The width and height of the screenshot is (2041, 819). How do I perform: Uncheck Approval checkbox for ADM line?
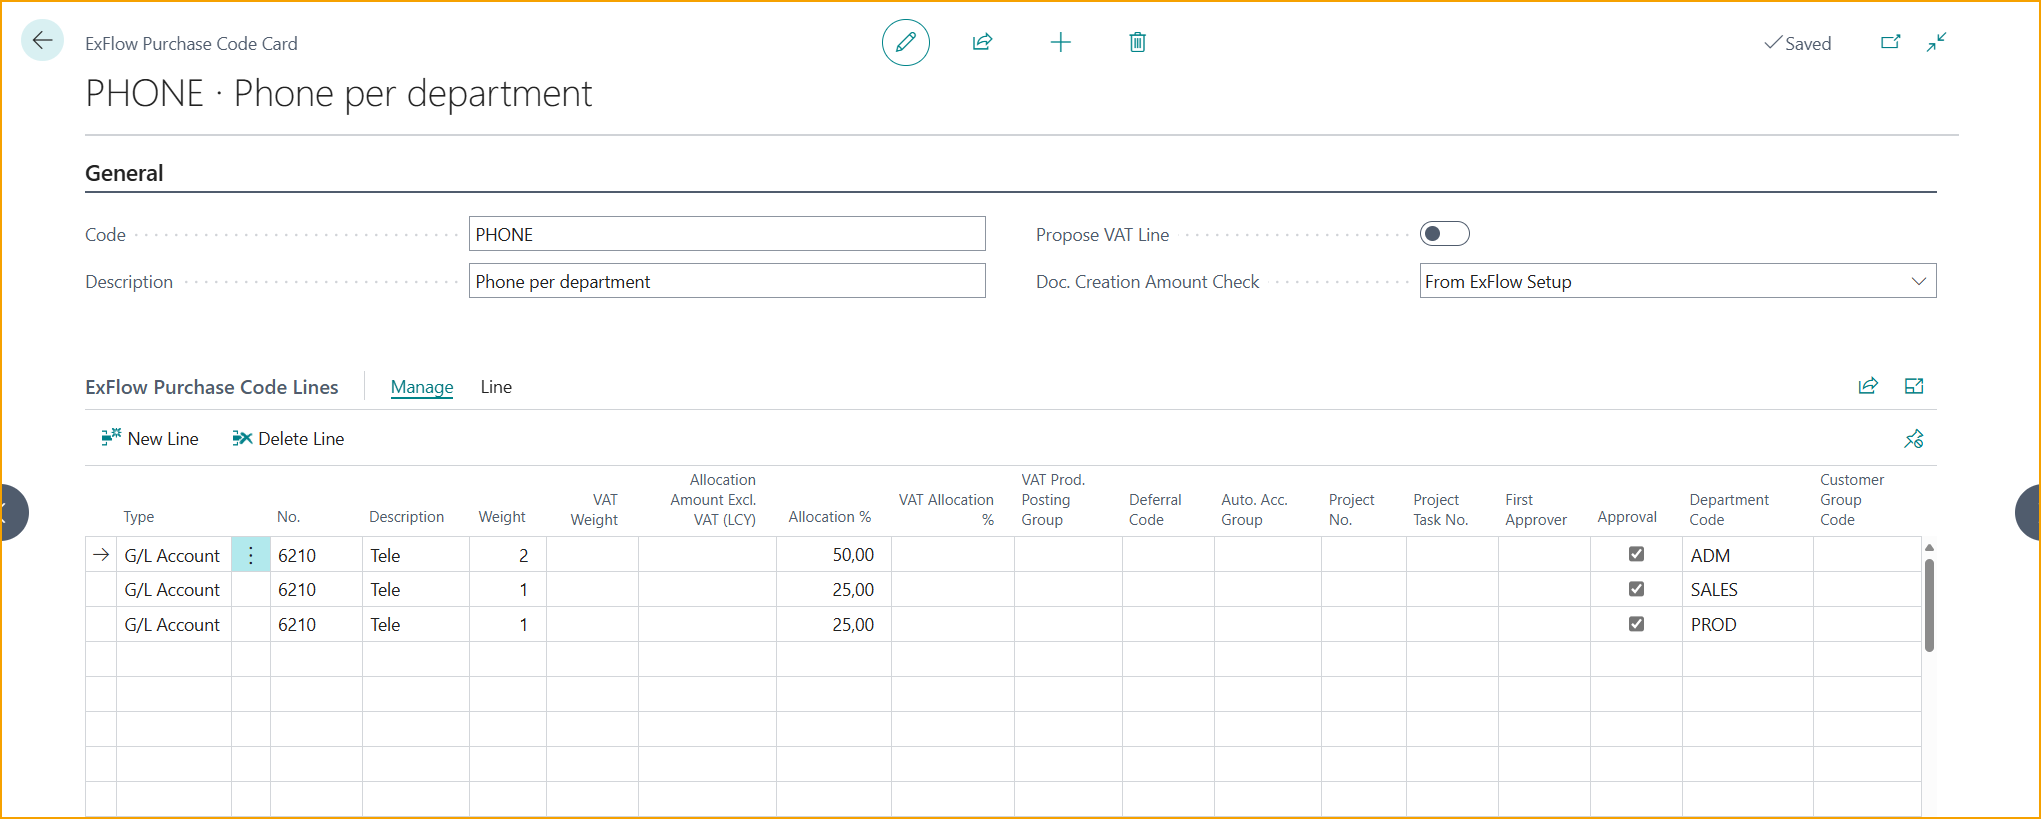1636,554
